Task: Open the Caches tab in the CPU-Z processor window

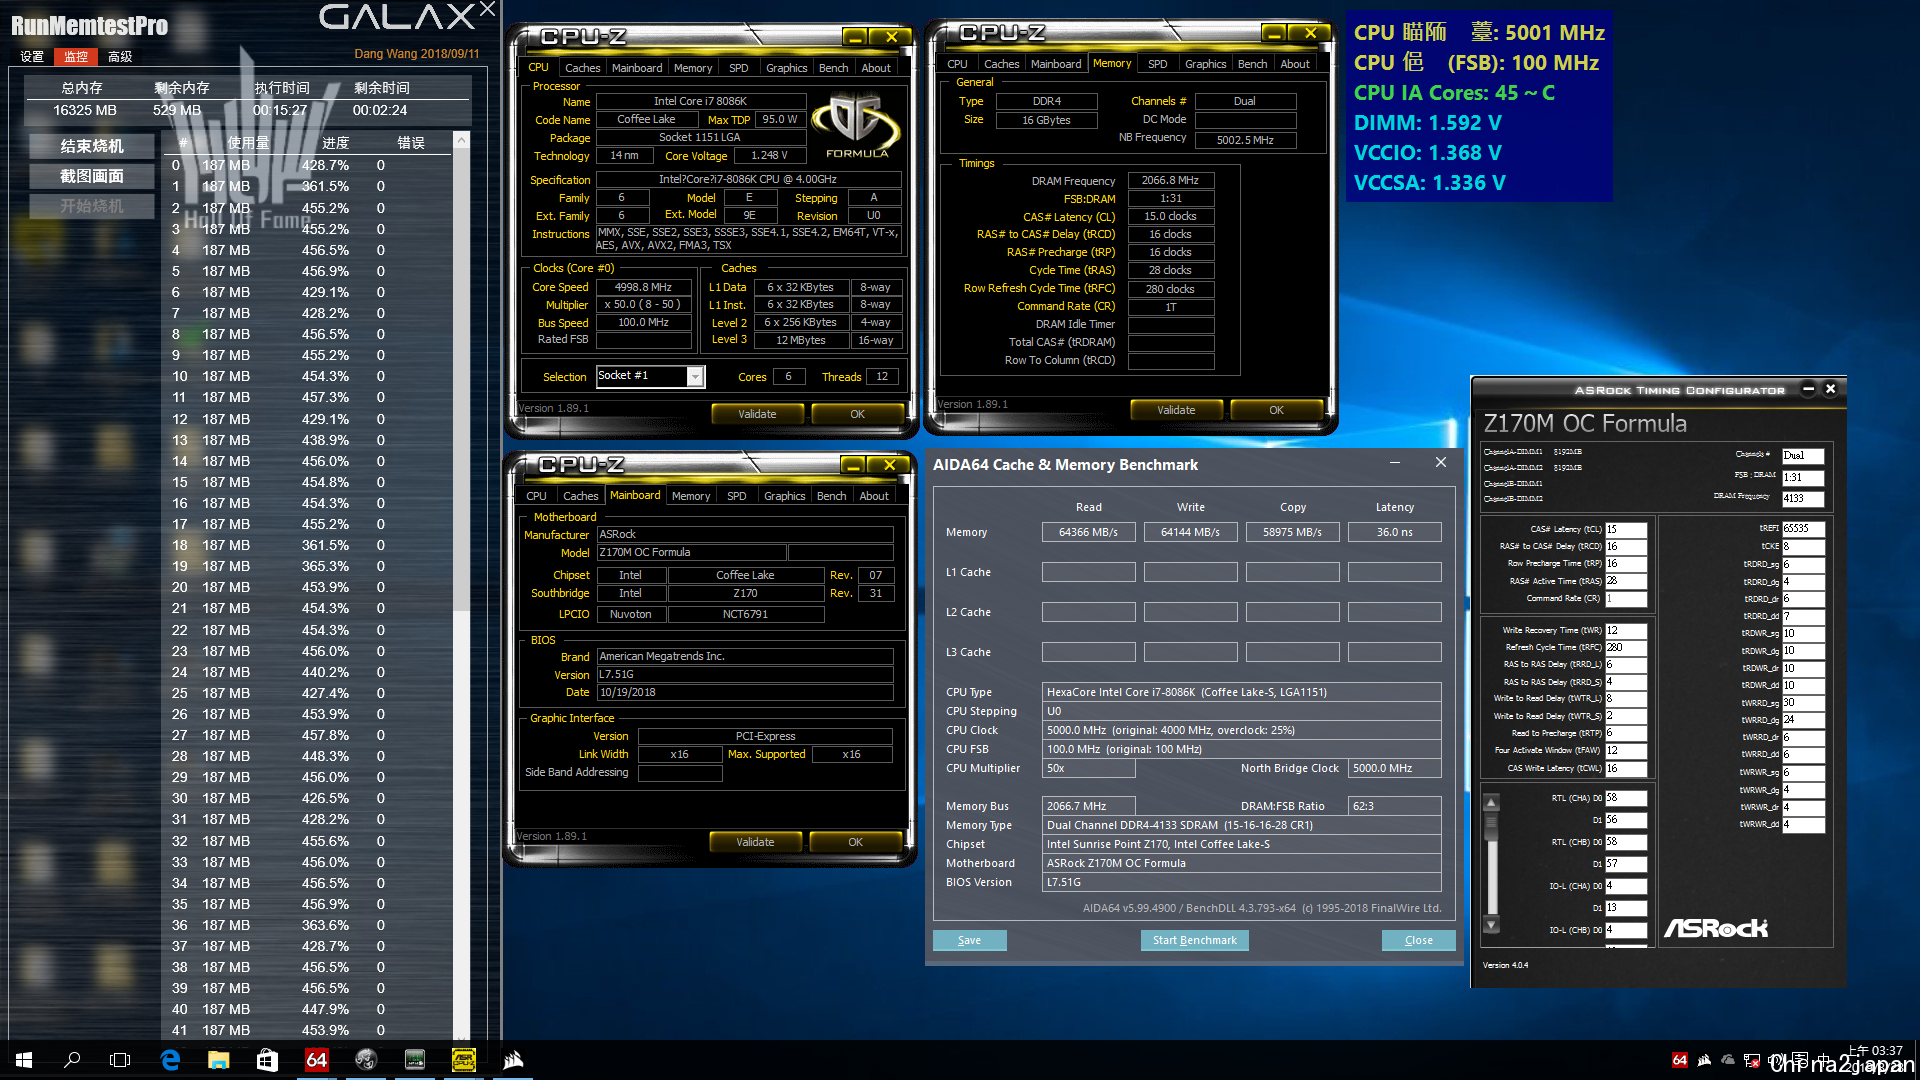Action: click(582, 68)
